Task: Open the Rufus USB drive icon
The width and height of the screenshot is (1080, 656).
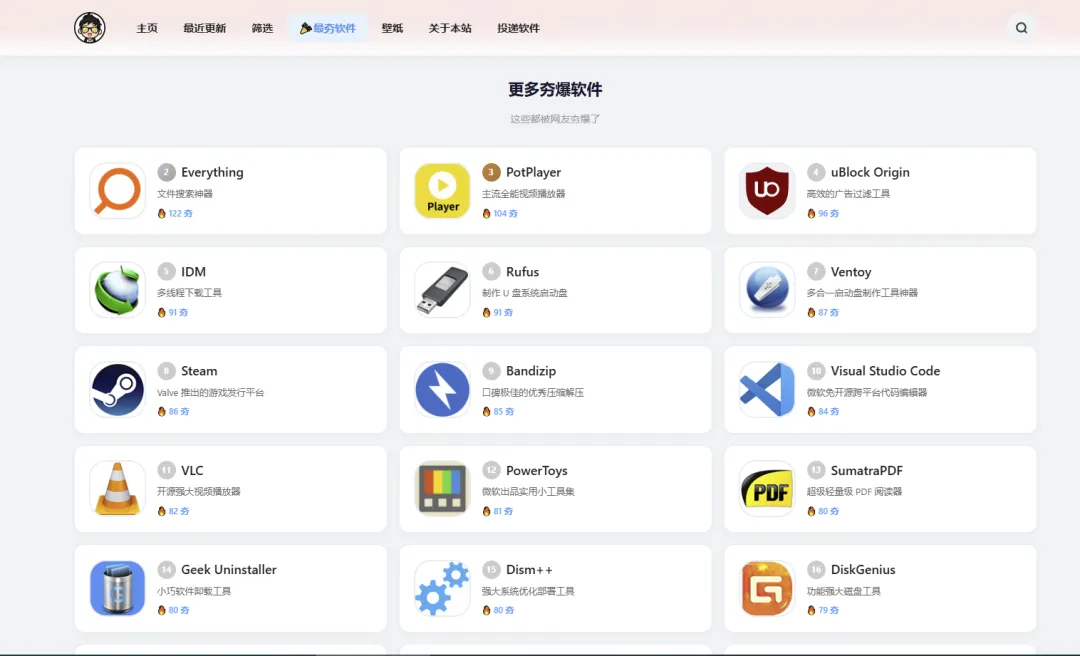Action: pyautogui.click(x=442, y=289)
